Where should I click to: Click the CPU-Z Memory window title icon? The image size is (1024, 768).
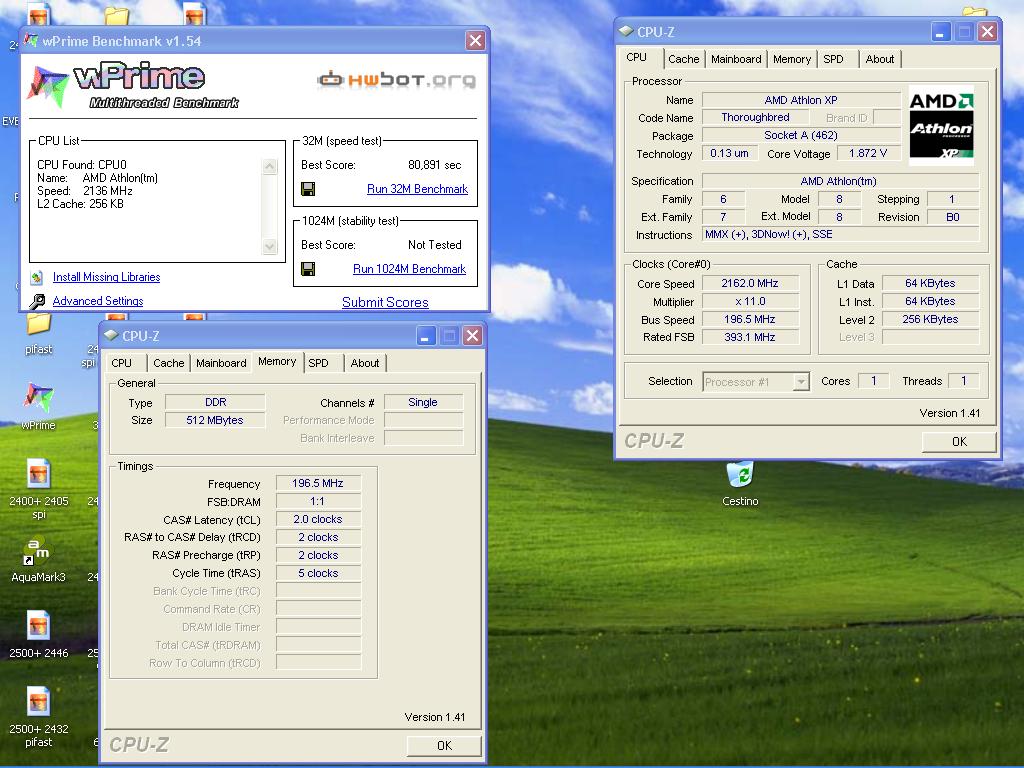click(x=111, y=336)
